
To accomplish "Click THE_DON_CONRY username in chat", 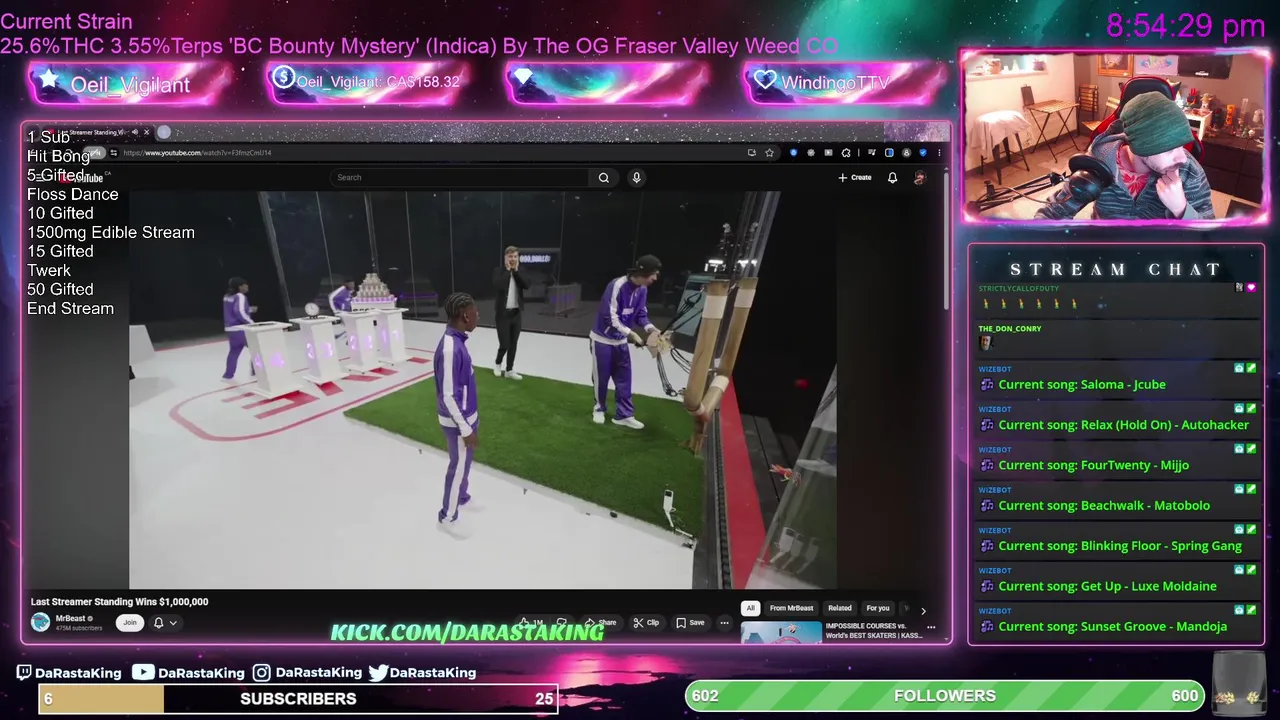I will tap(1010, 329).
